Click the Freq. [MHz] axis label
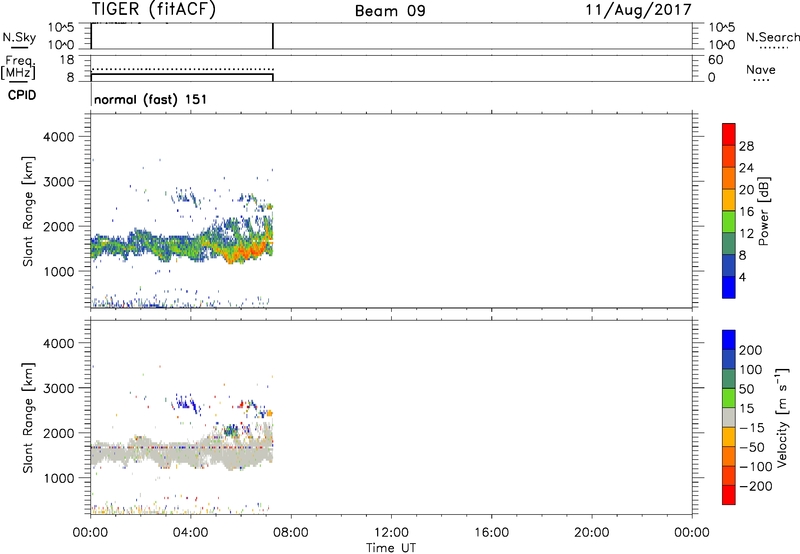The height and width of the screenshot is (554, 800). pos(19,68)
